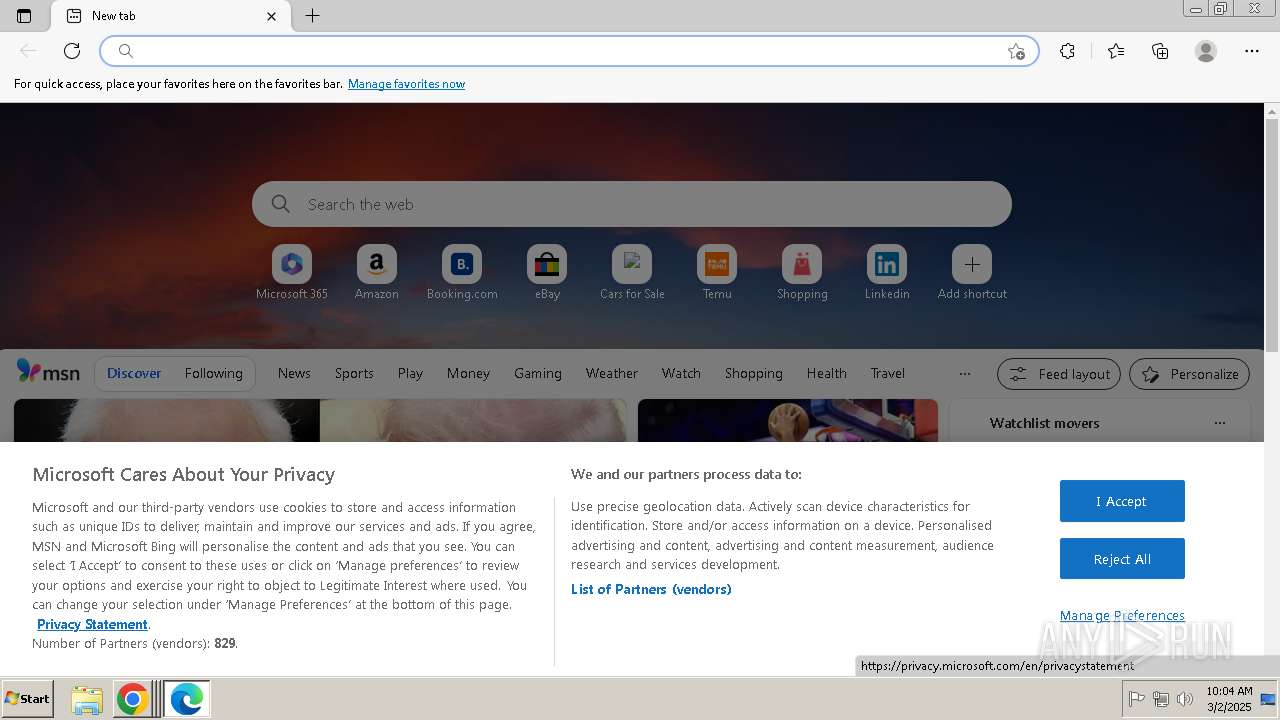Open the Shopping category in msn bar

[x=754, y=373]
